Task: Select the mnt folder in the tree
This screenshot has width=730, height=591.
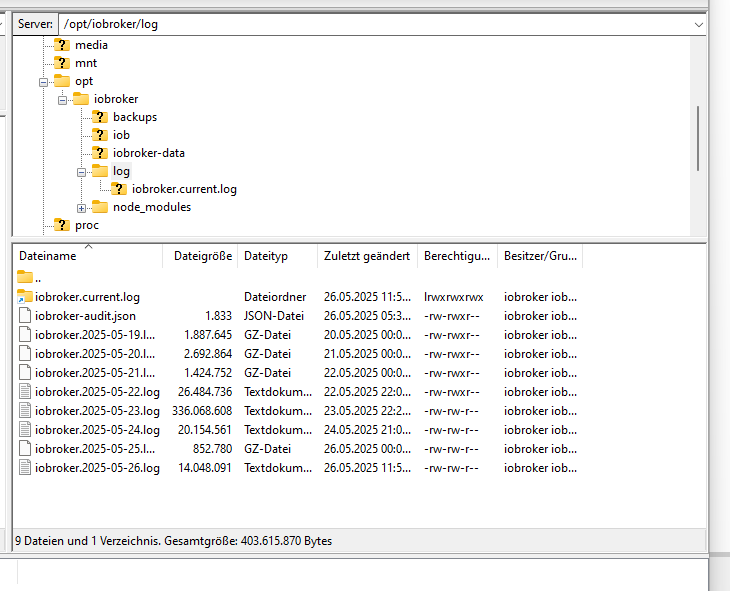Action: point(86,63)
